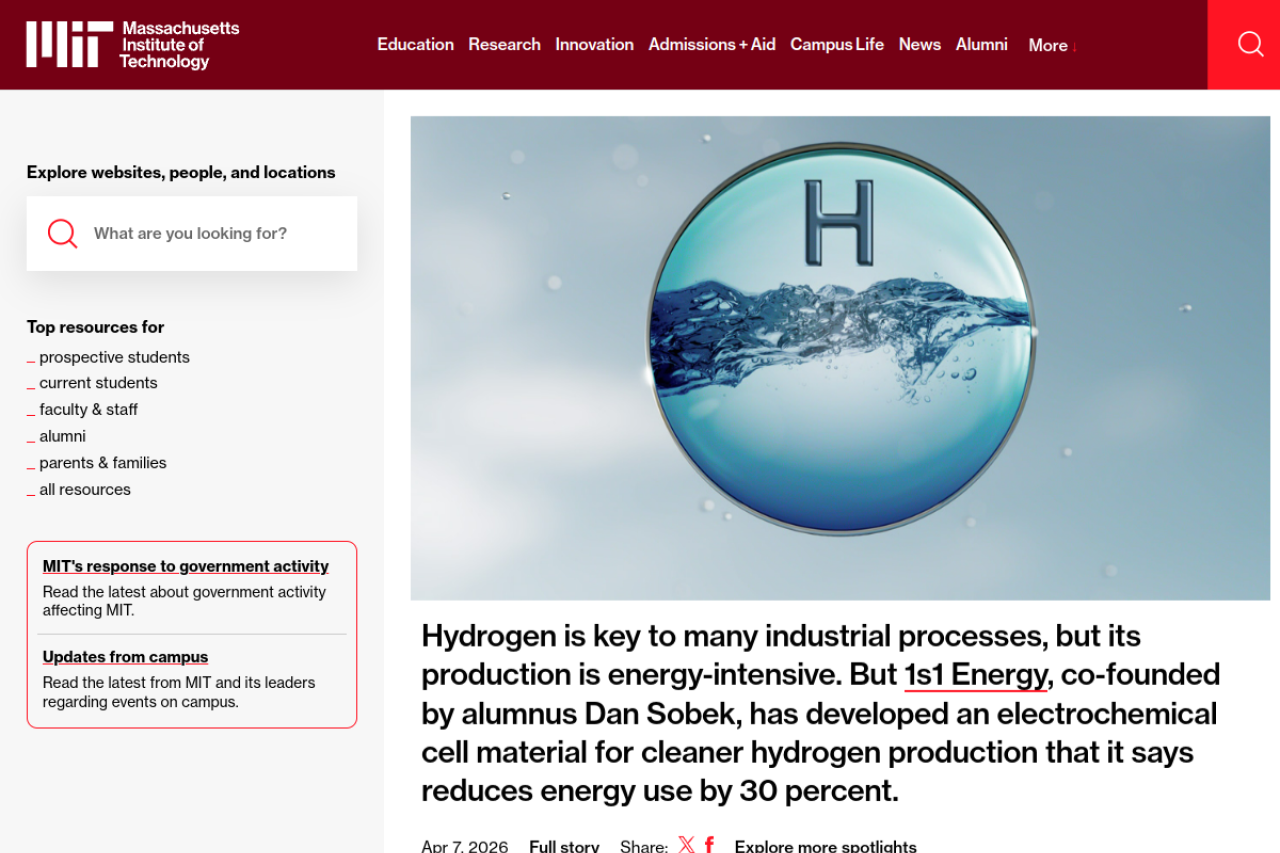Share story on X (Twitter) icon
Viewport: 1280px width, 853px height.
coord(686,845)
